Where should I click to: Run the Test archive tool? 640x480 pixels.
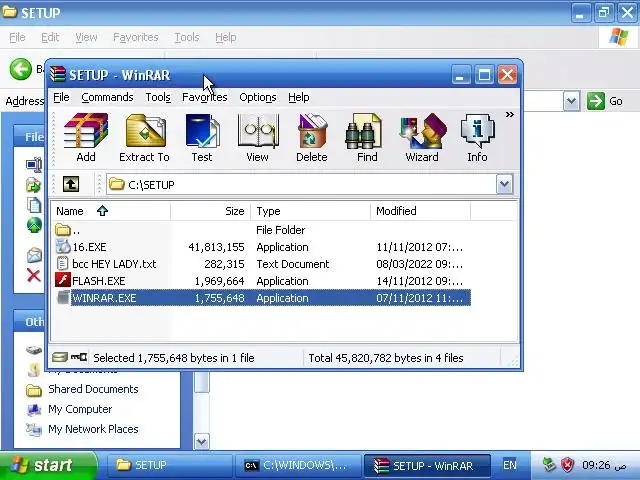coord(202,138)
